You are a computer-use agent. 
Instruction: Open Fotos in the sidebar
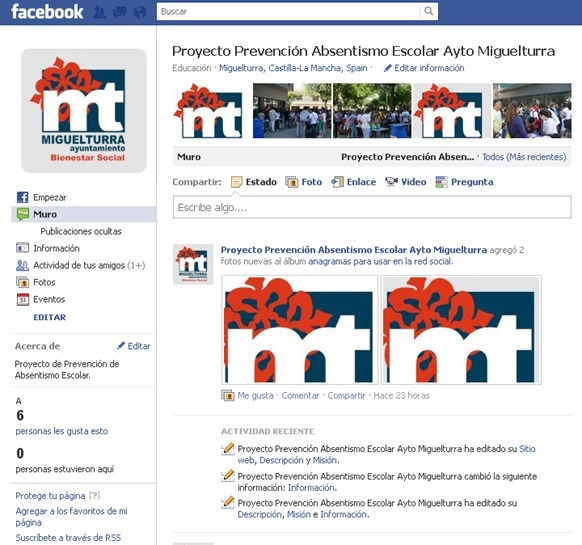[x=44, y=282]
